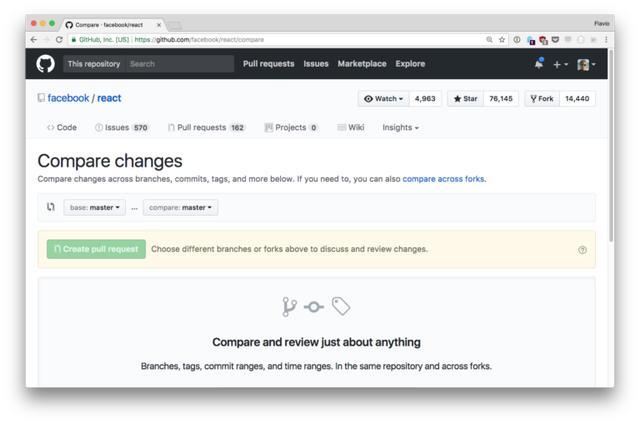
Task: Click the compare arrows icon beside base
Action: point(51,207)
